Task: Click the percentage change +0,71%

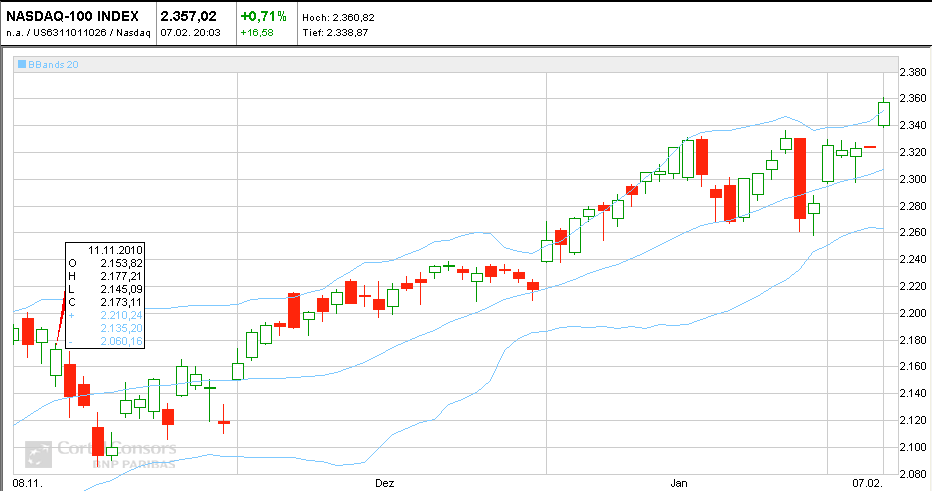Action: [x=263, y=16]
